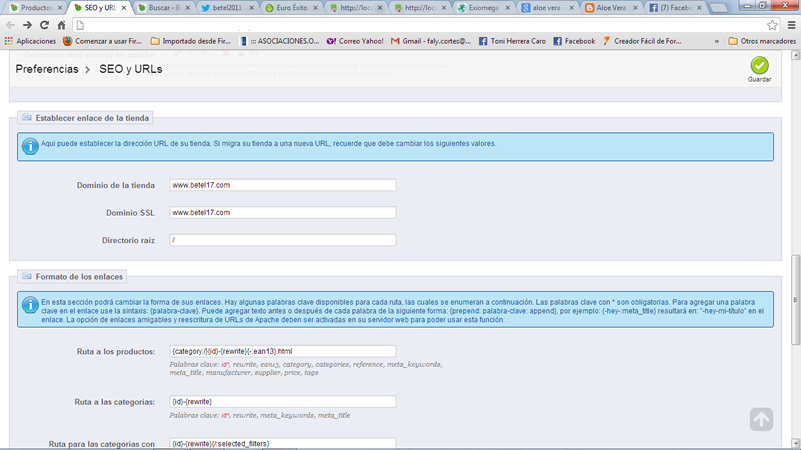This screenshot has width=801, height=450.
Task: Click the page vertical scrollbar thumb
Action: point(795,300)
